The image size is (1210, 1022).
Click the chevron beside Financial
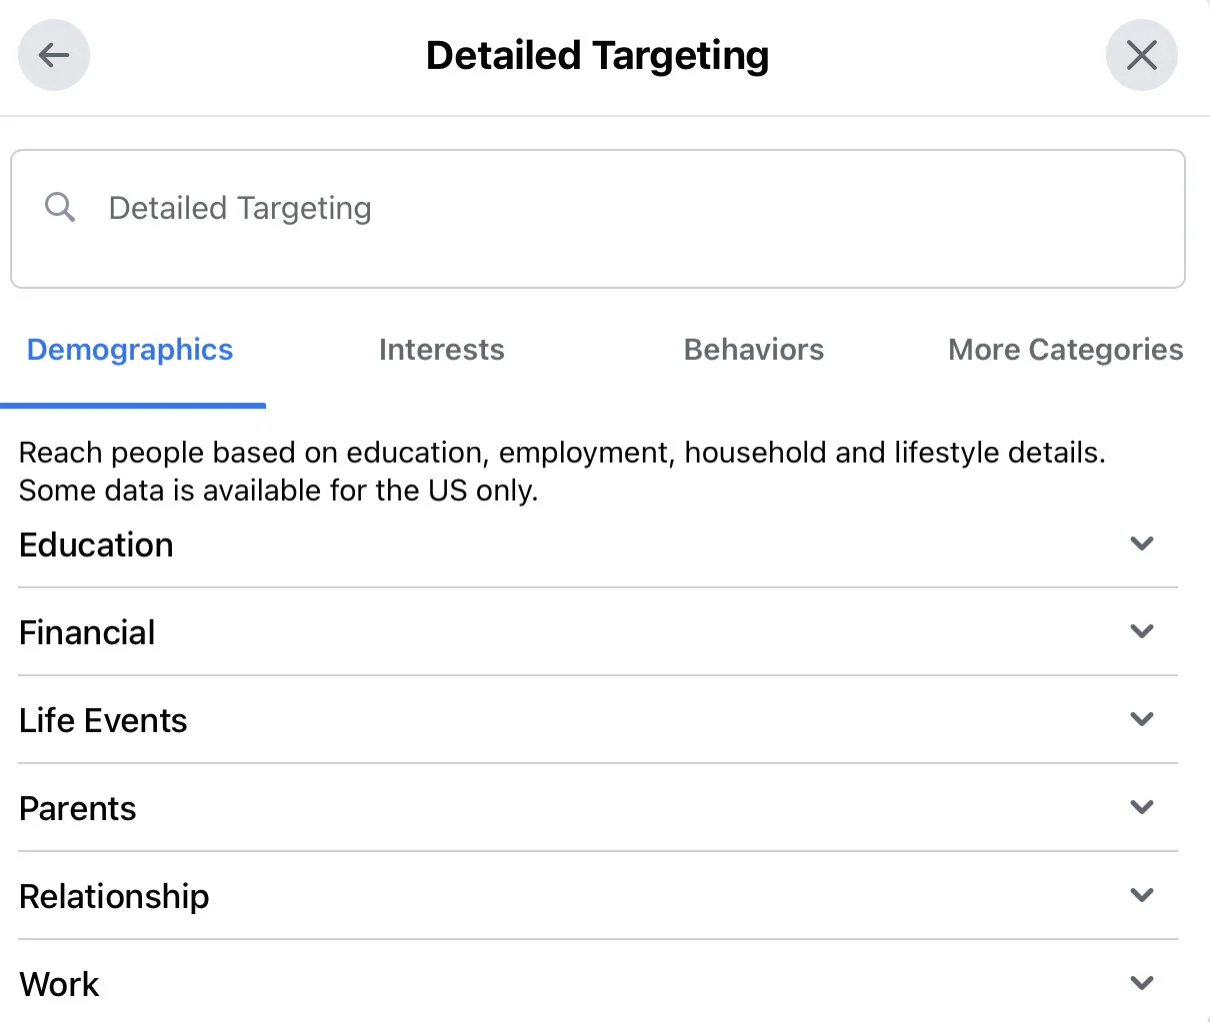pyautogui.click(x=1142, y=632)
